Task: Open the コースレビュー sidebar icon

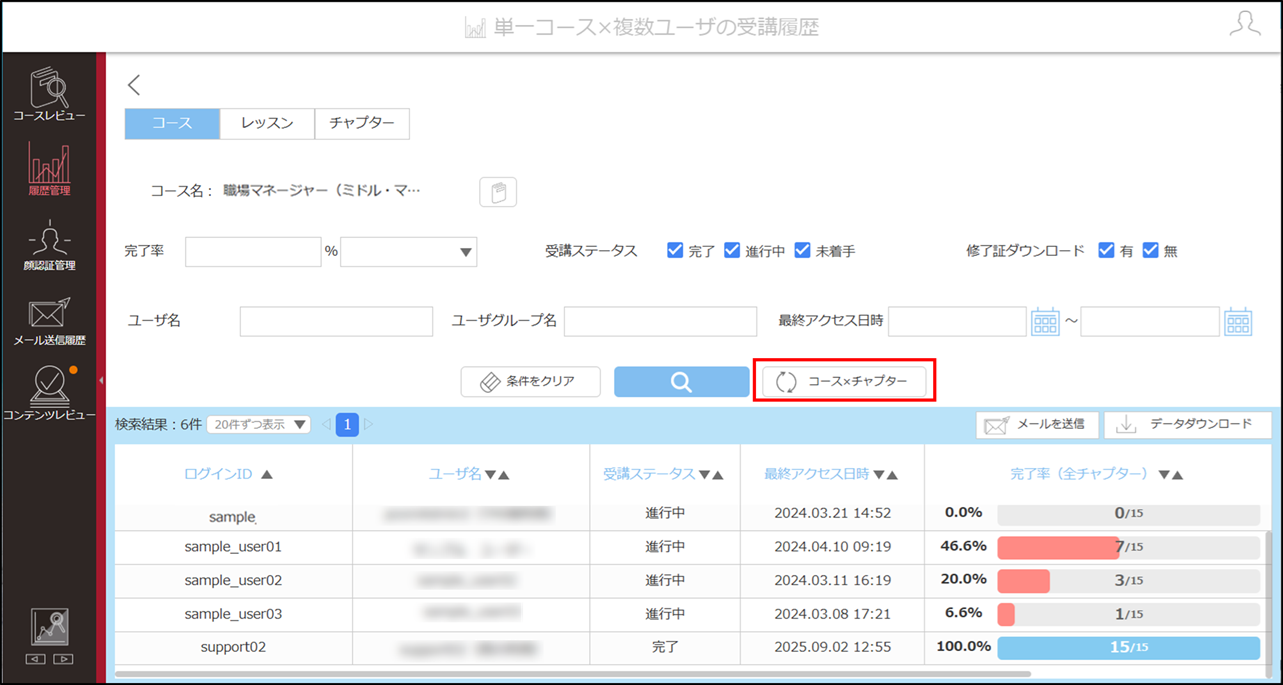Action: (49, 94)
